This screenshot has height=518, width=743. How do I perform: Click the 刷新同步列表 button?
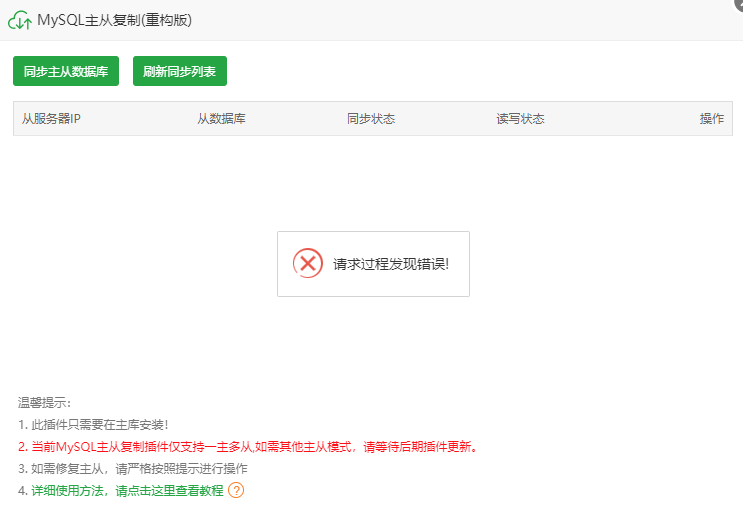pos(180,71)
